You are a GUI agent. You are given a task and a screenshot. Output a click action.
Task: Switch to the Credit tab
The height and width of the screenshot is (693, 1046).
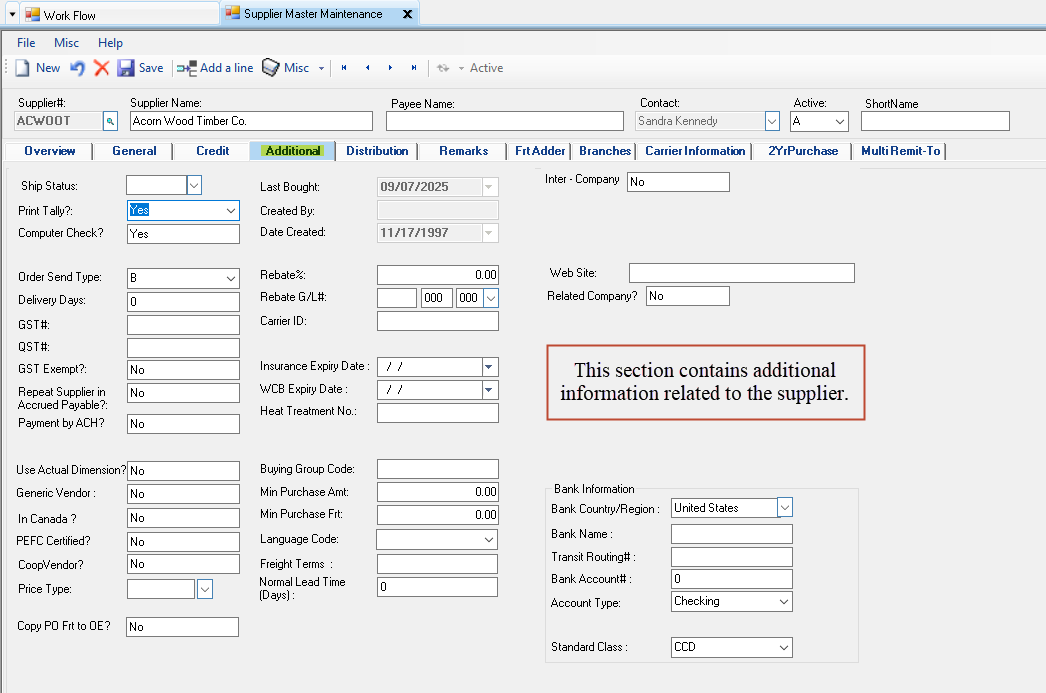[212, 151]
